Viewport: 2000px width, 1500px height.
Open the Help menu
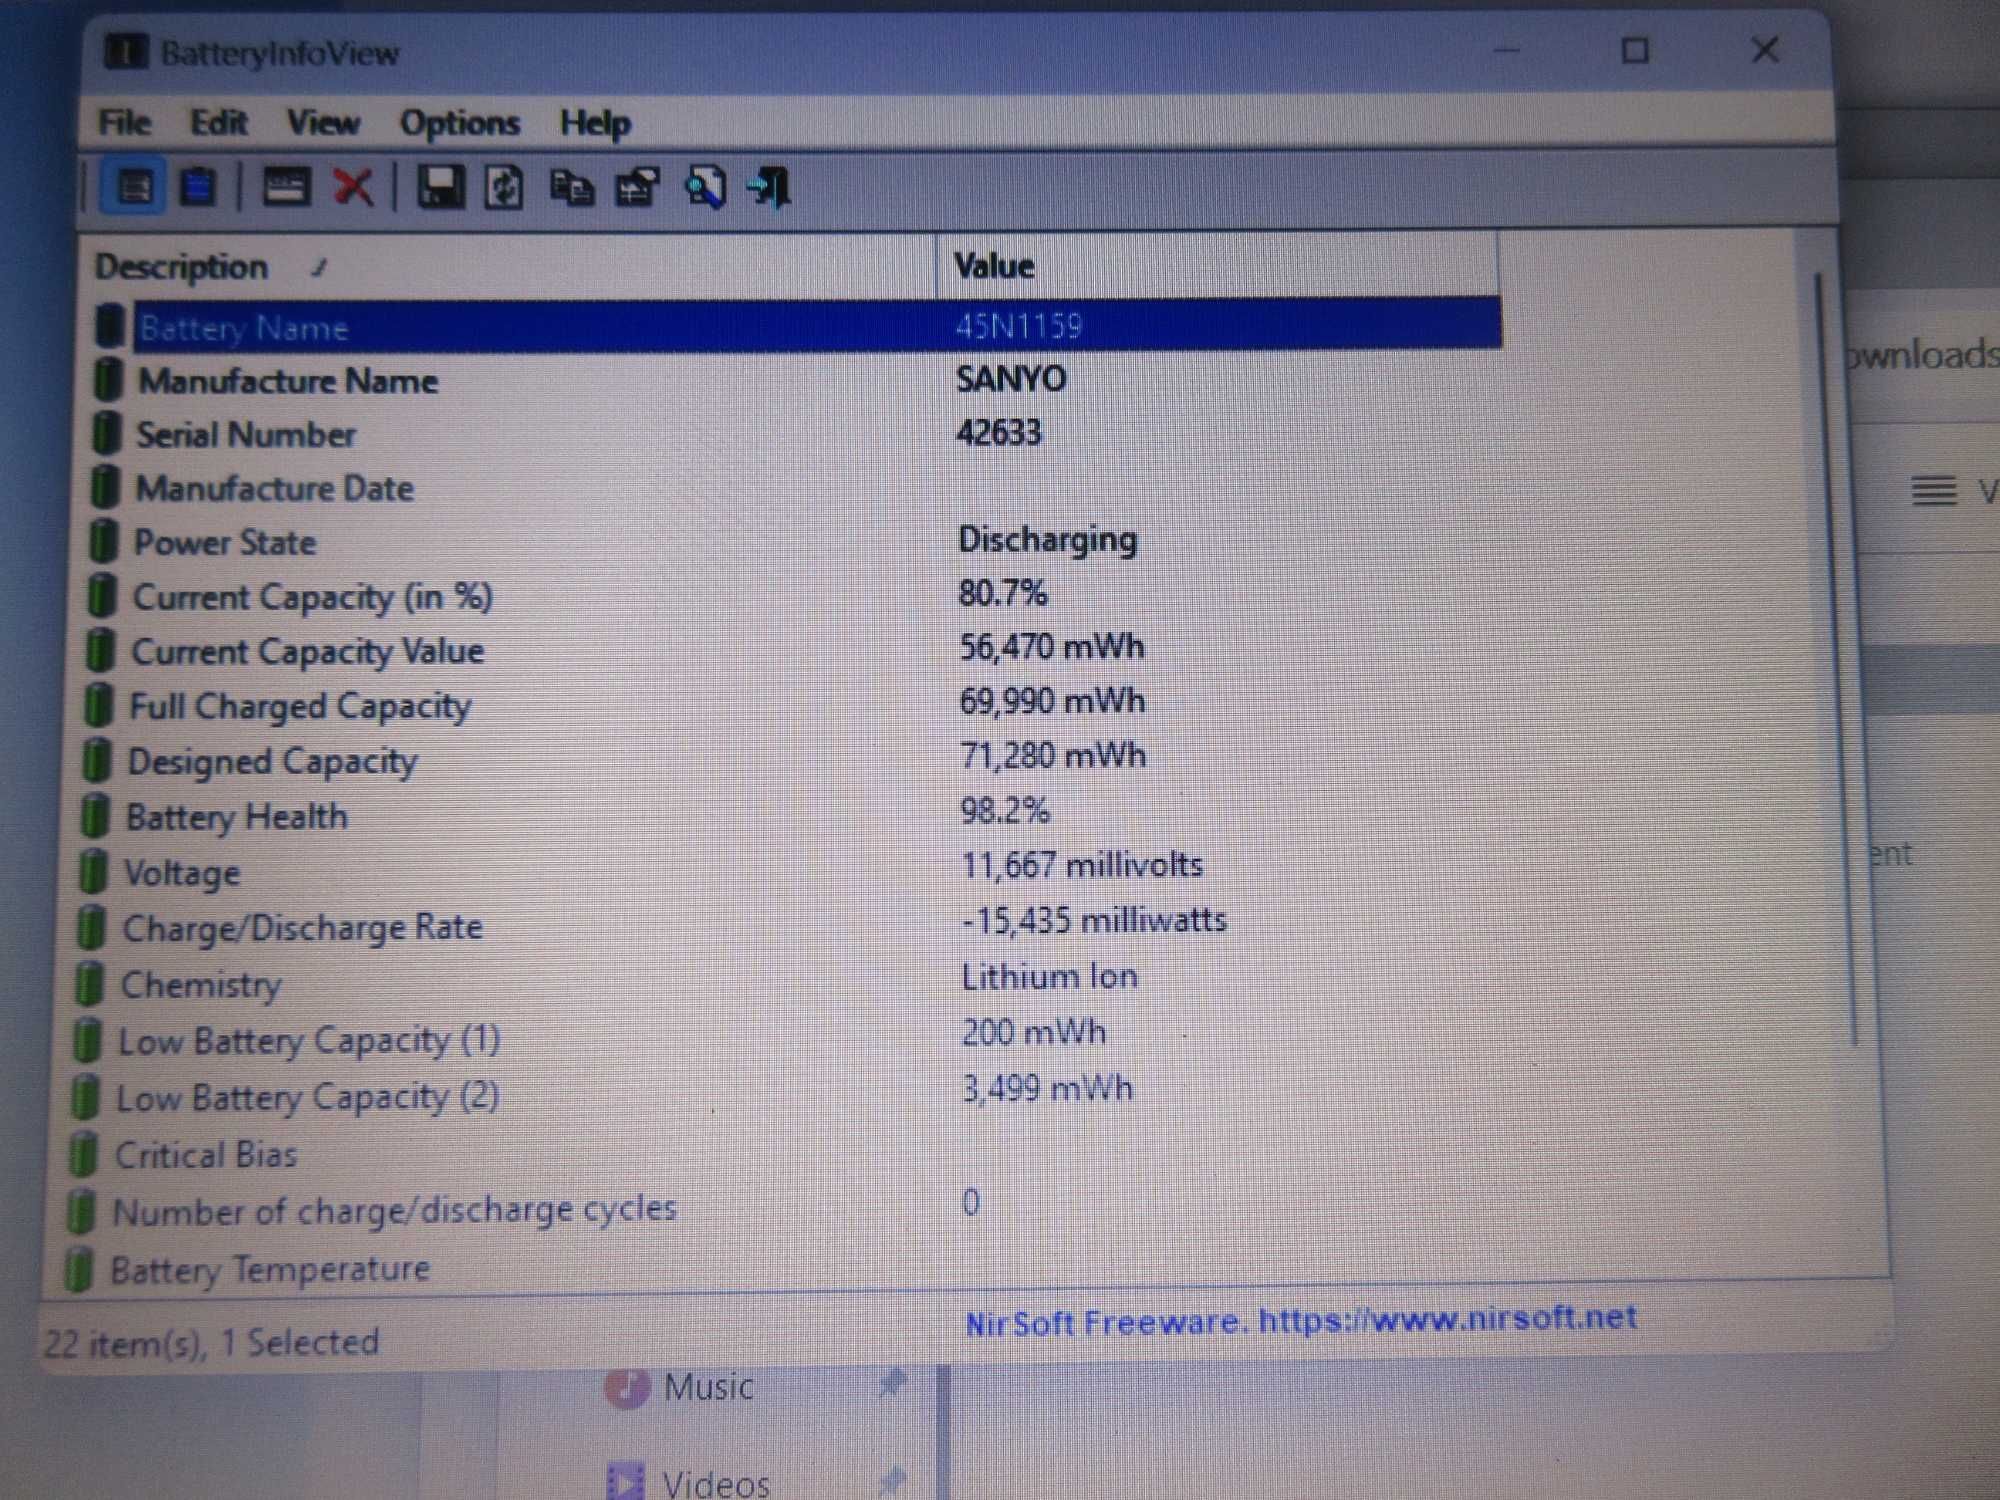(595, 123)
